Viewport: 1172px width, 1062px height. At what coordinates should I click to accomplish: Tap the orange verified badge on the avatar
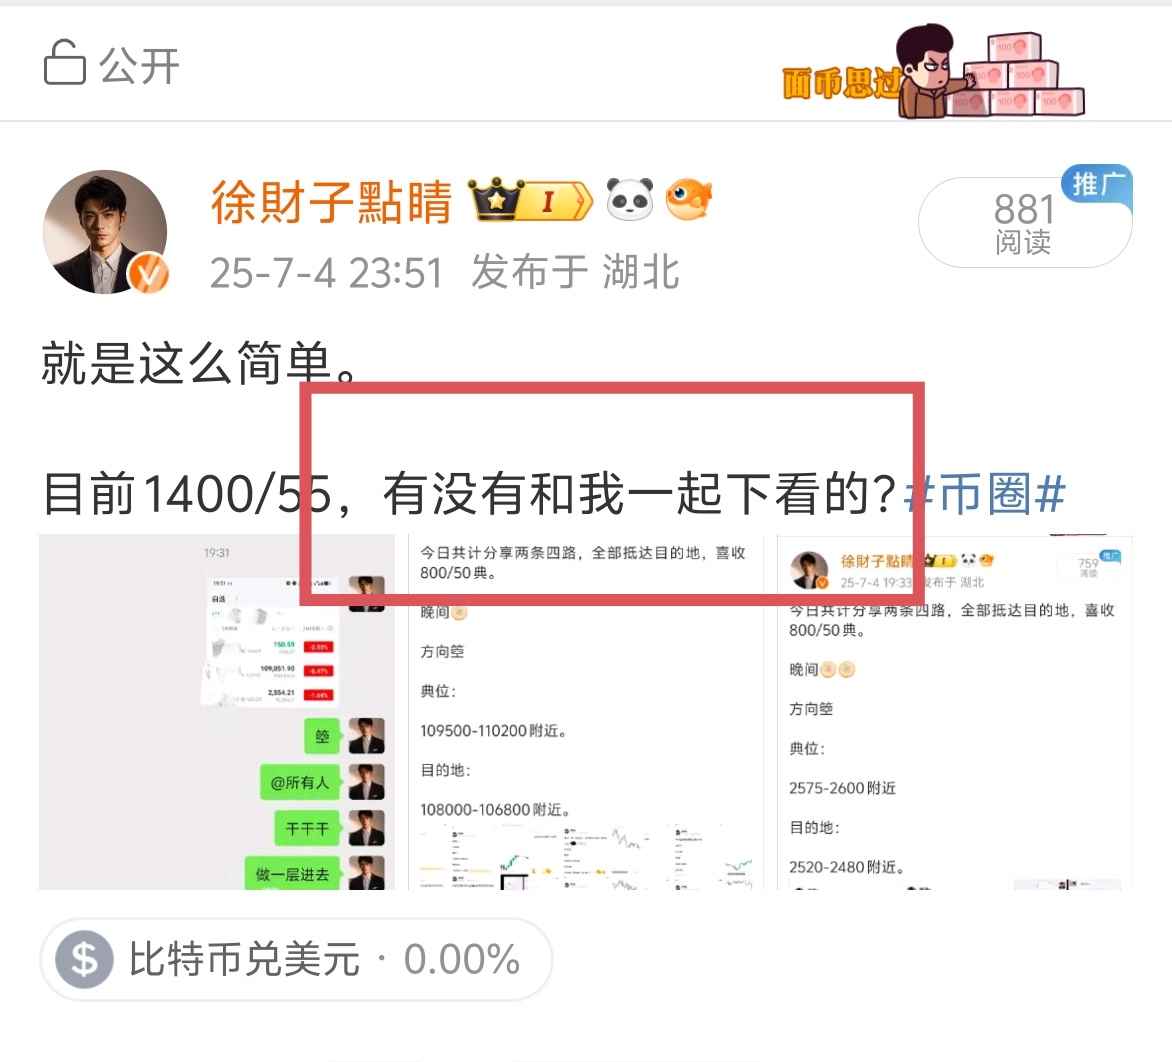(148, 273)
